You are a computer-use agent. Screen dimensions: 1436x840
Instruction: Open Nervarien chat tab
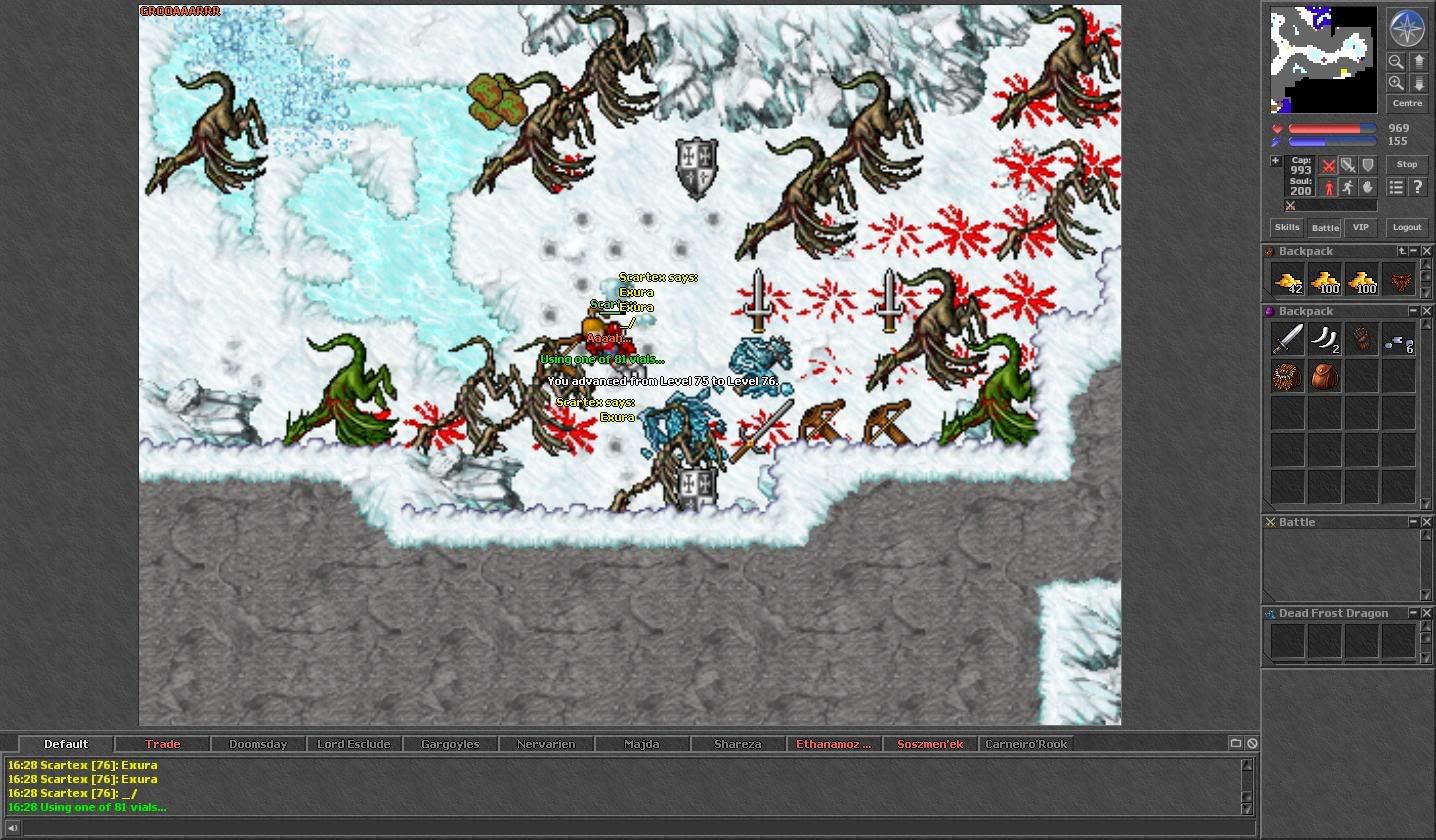point(546,744)
